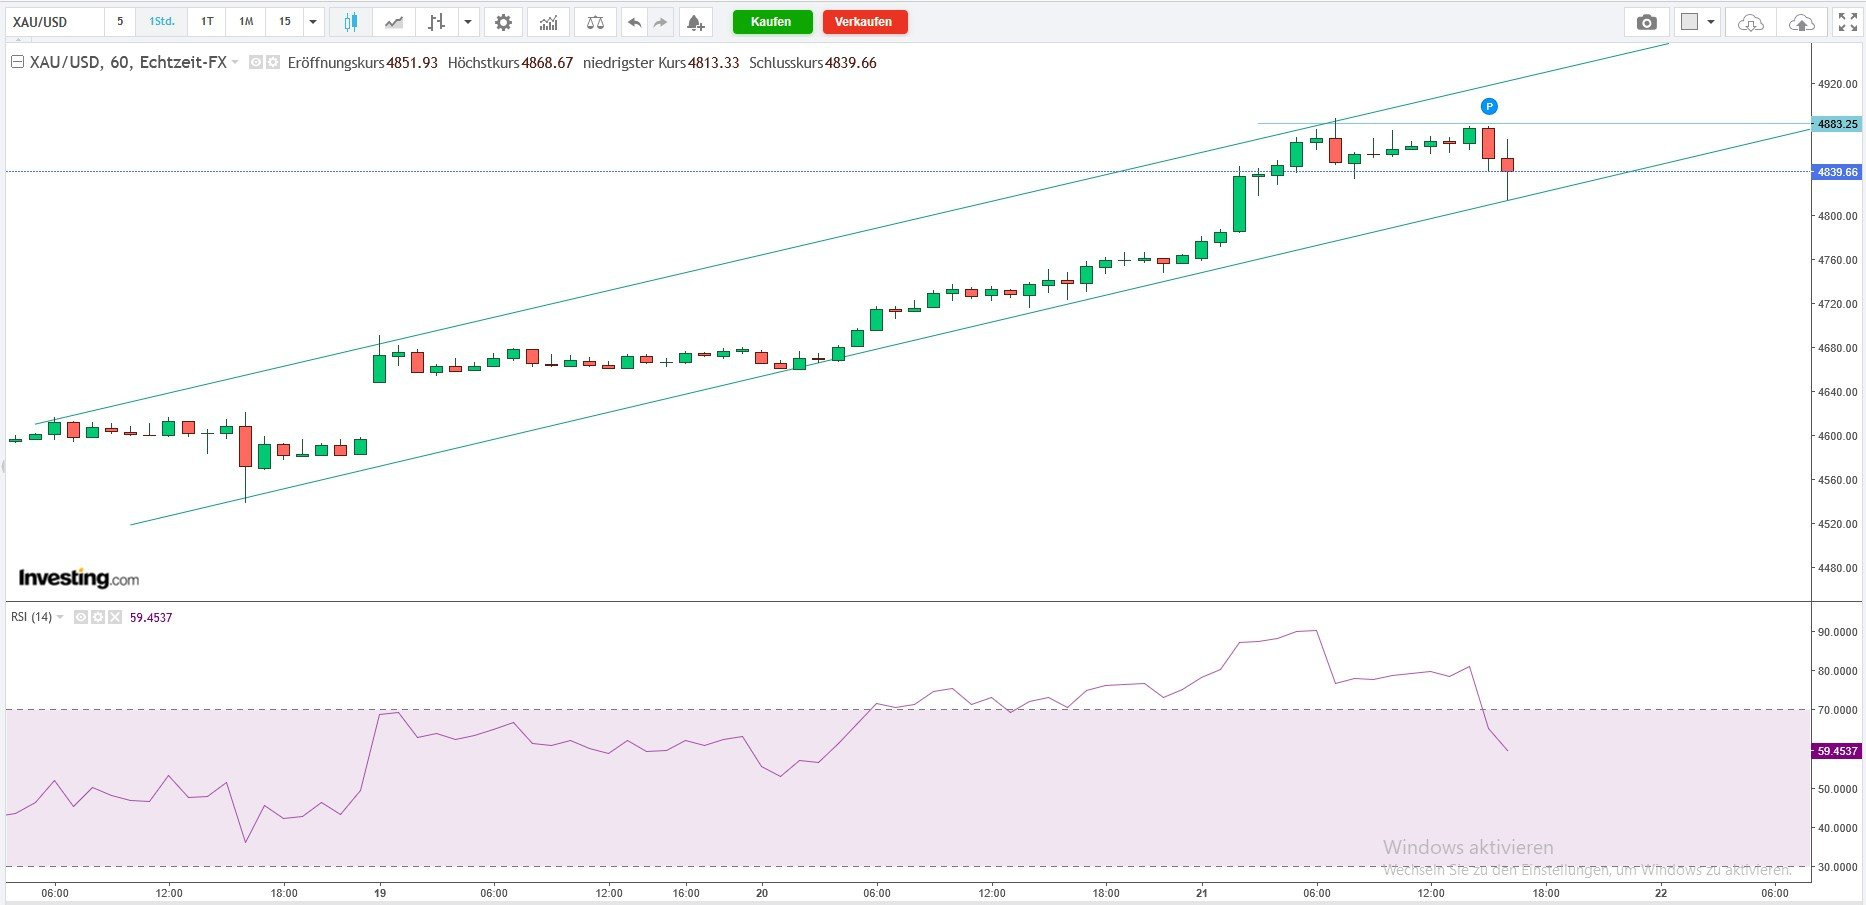Viewport: 1866px width, 905px height.
Task: Switch to the line chart style icon
Action: tap(395, 22)
